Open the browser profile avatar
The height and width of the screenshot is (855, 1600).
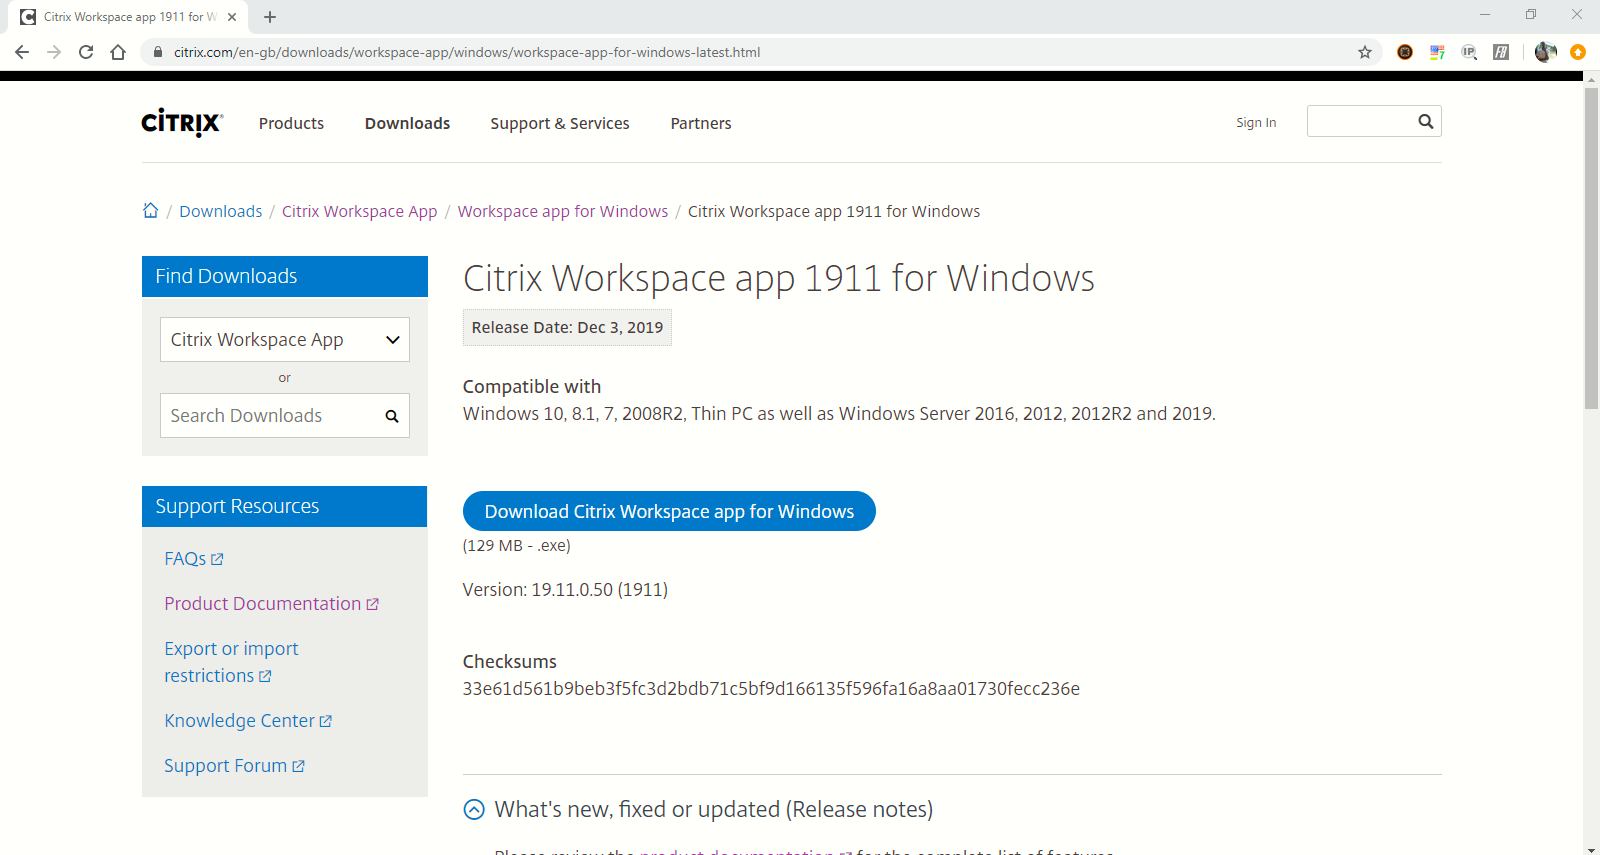1545,52
